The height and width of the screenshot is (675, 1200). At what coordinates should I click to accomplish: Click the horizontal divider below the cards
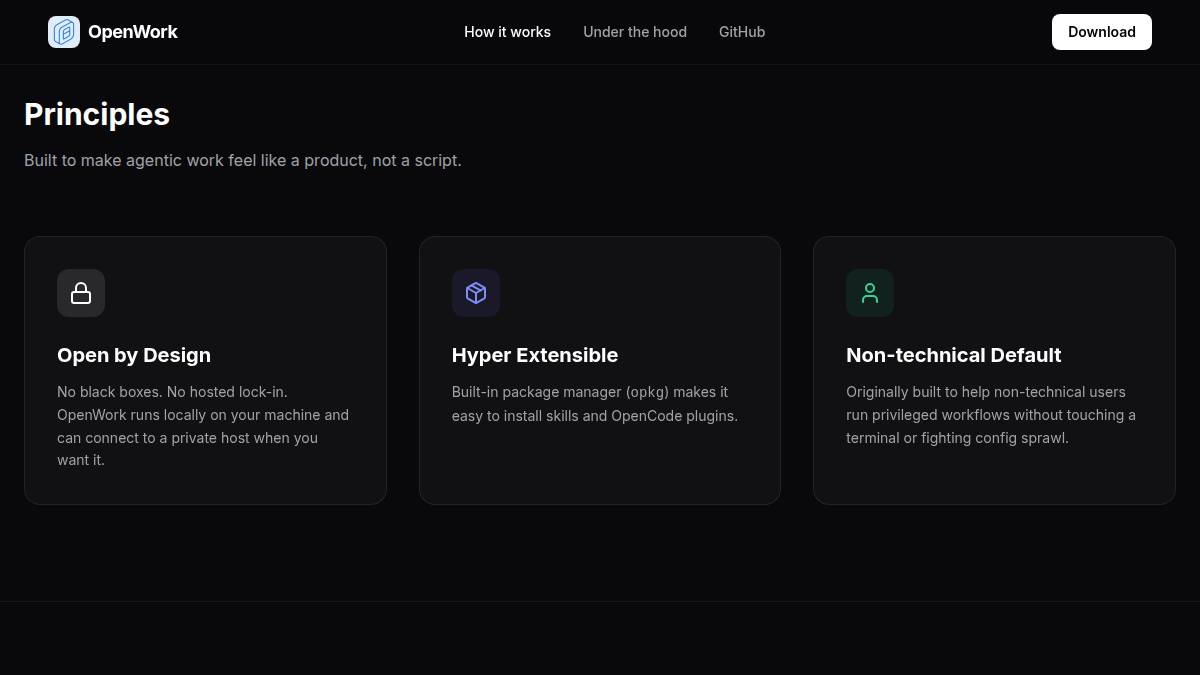coord(600,601)
